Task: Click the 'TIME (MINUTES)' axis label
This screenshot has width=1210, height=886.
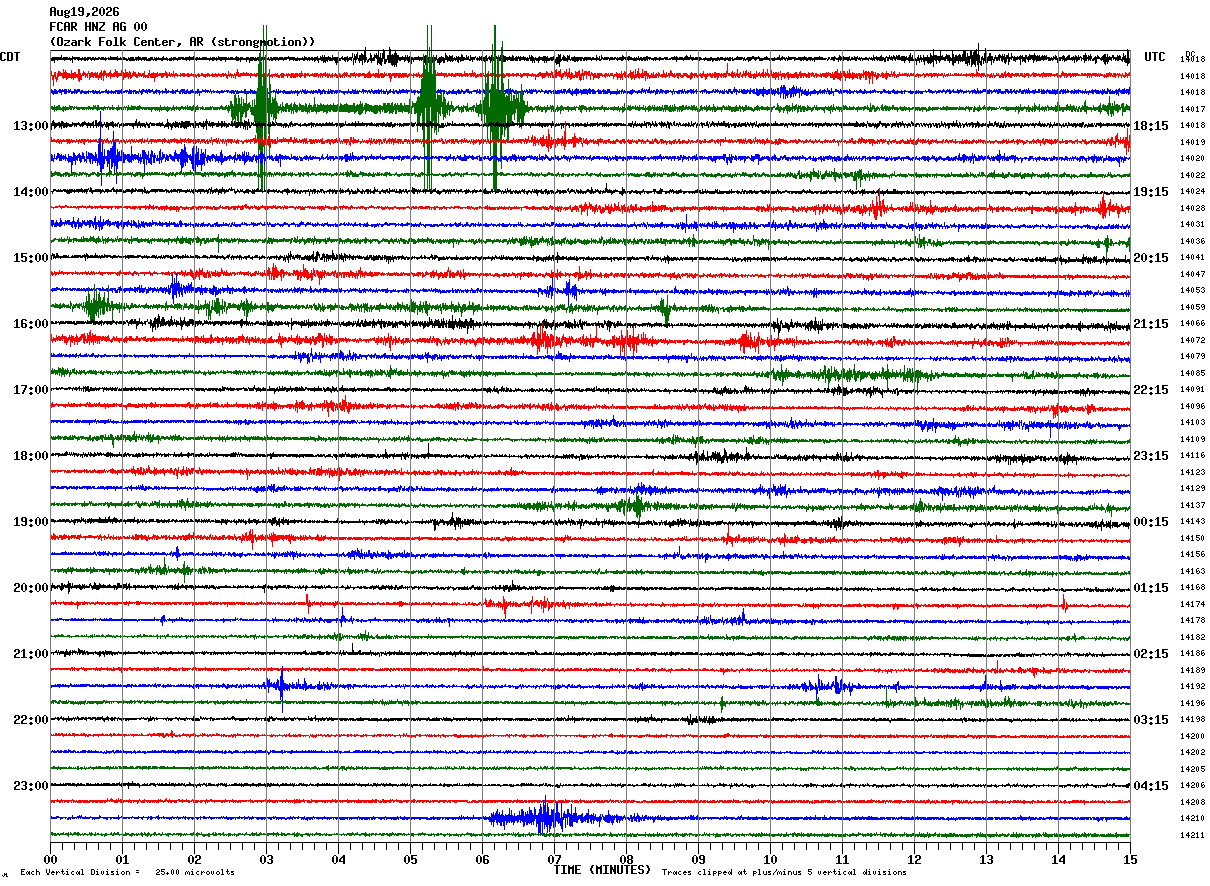Action: click(602, 870)
